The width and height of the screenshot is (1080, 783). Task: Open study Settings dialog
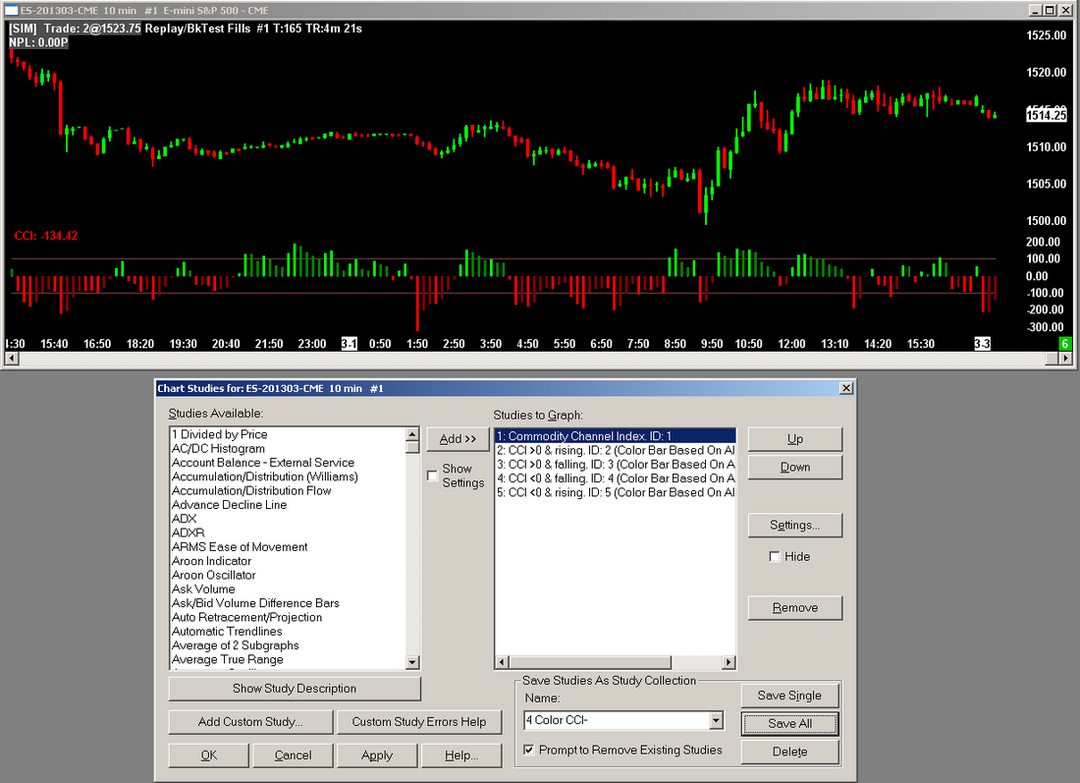(x=795, y=525)
